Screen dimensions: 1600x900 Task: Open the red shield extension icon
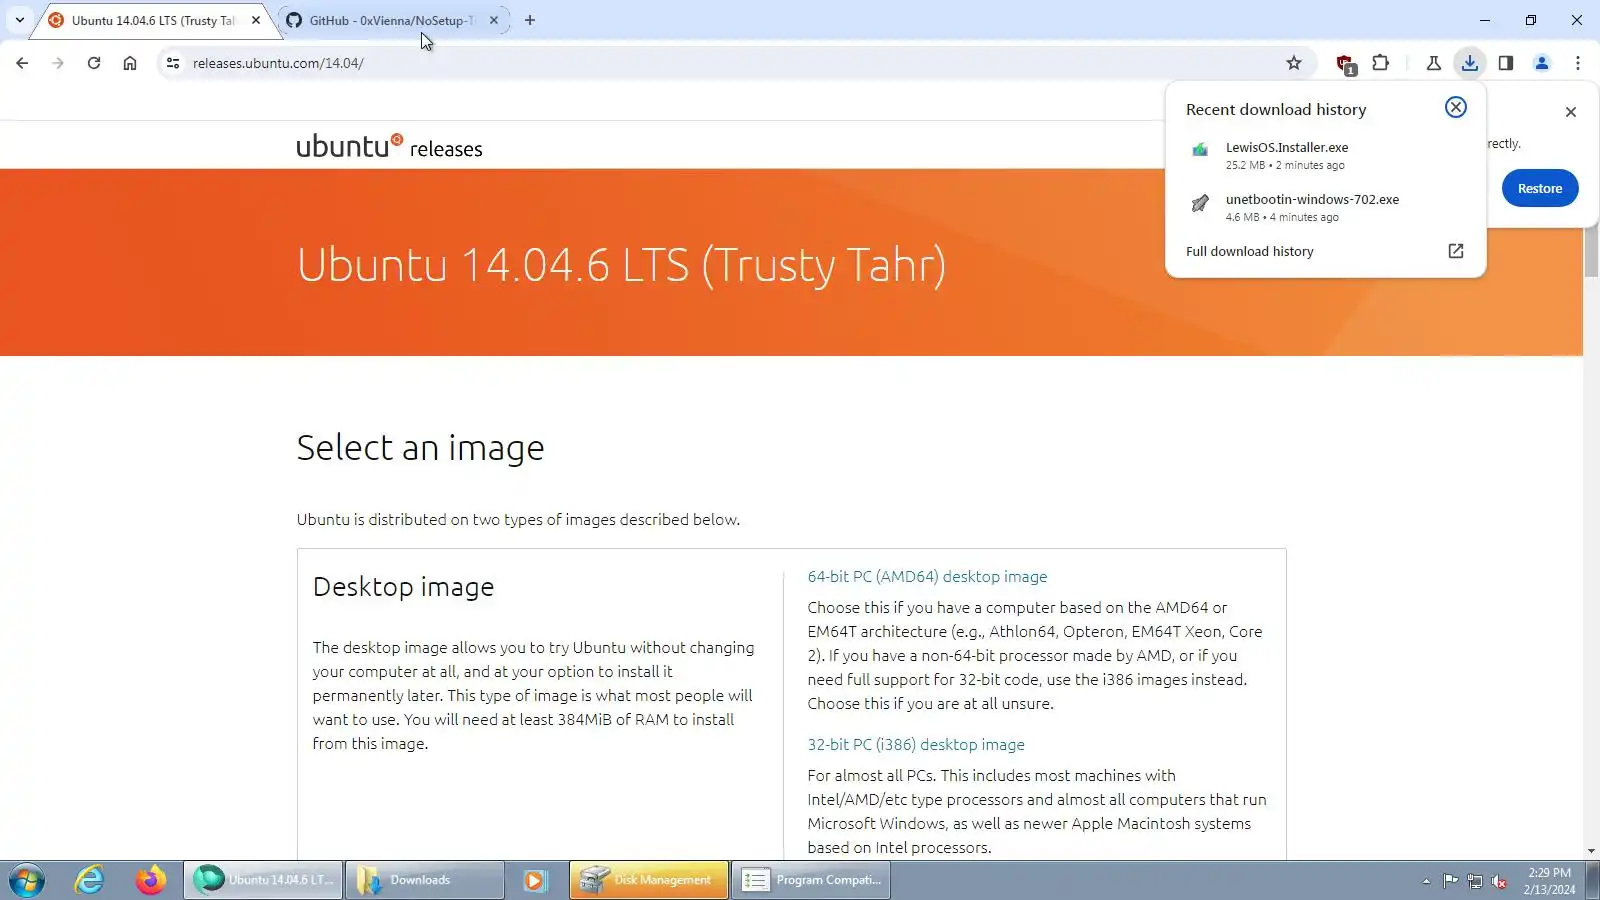(1345, 64)
